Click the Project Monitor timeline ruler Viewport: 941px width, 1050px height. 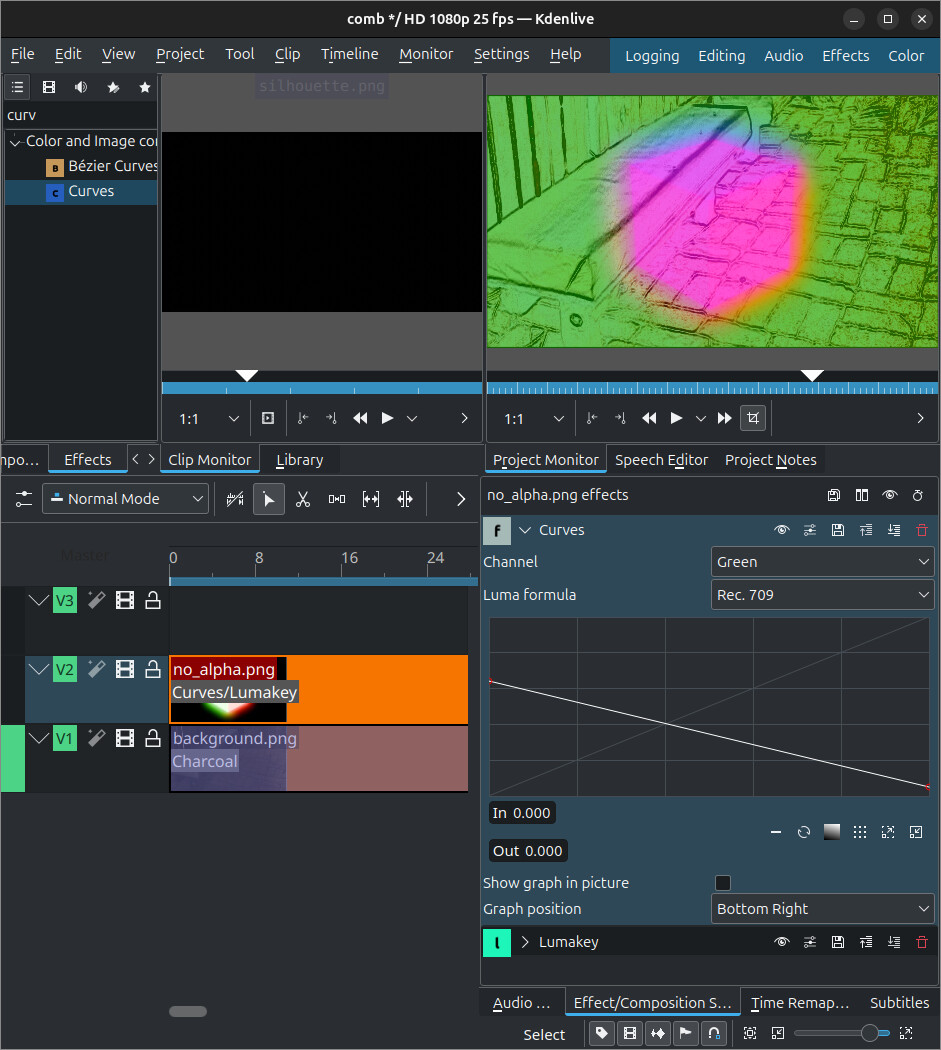712,388
